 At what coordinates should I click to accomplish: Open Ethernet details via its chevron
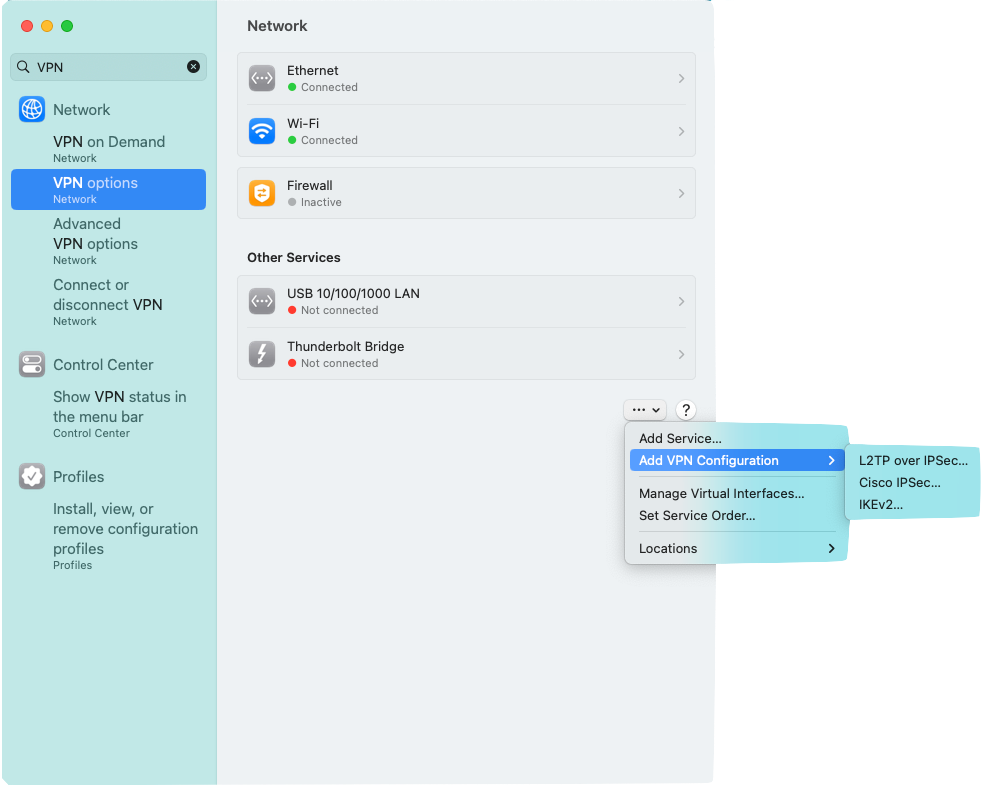pyautogui.click(x=681, y=78)
